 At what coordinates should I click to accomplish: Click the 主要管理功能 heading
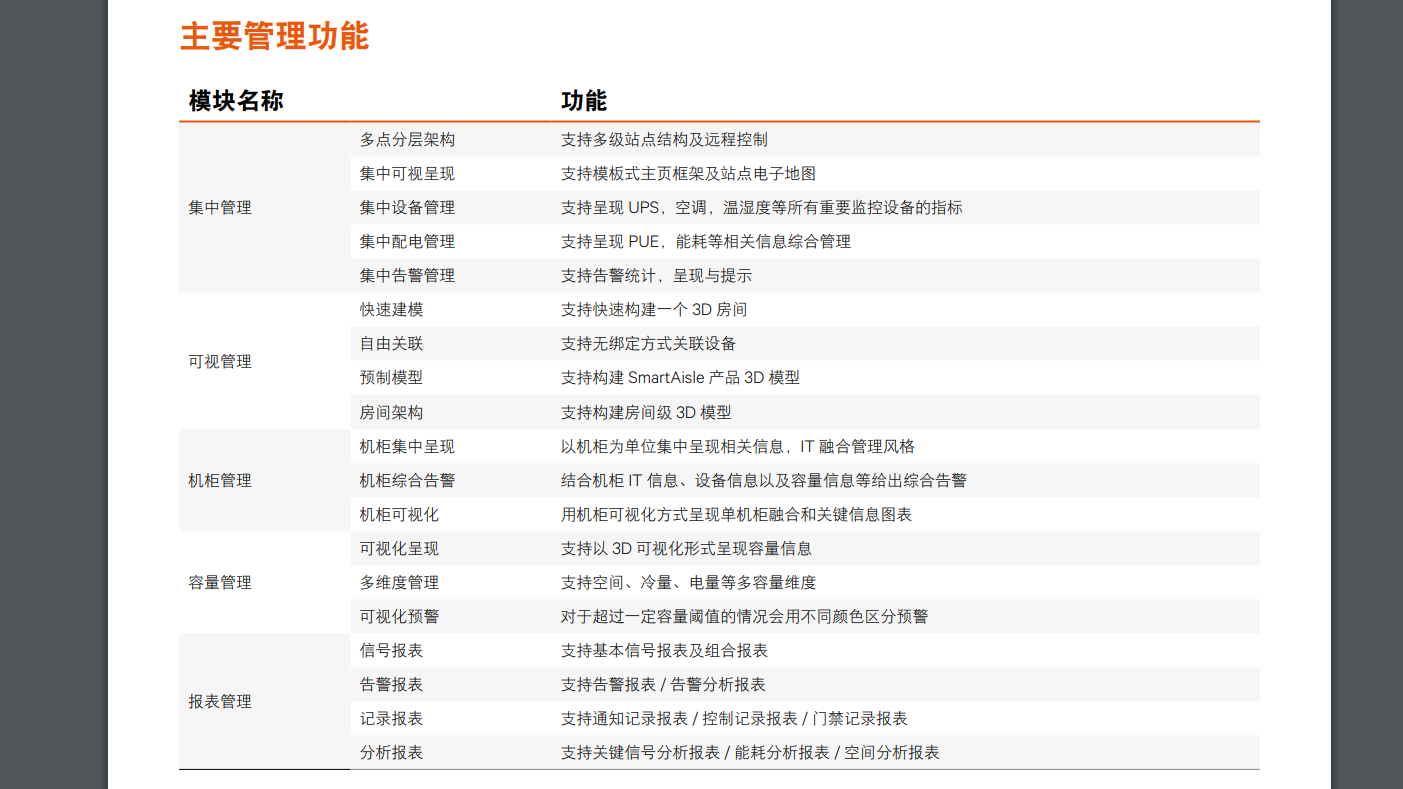273,36
